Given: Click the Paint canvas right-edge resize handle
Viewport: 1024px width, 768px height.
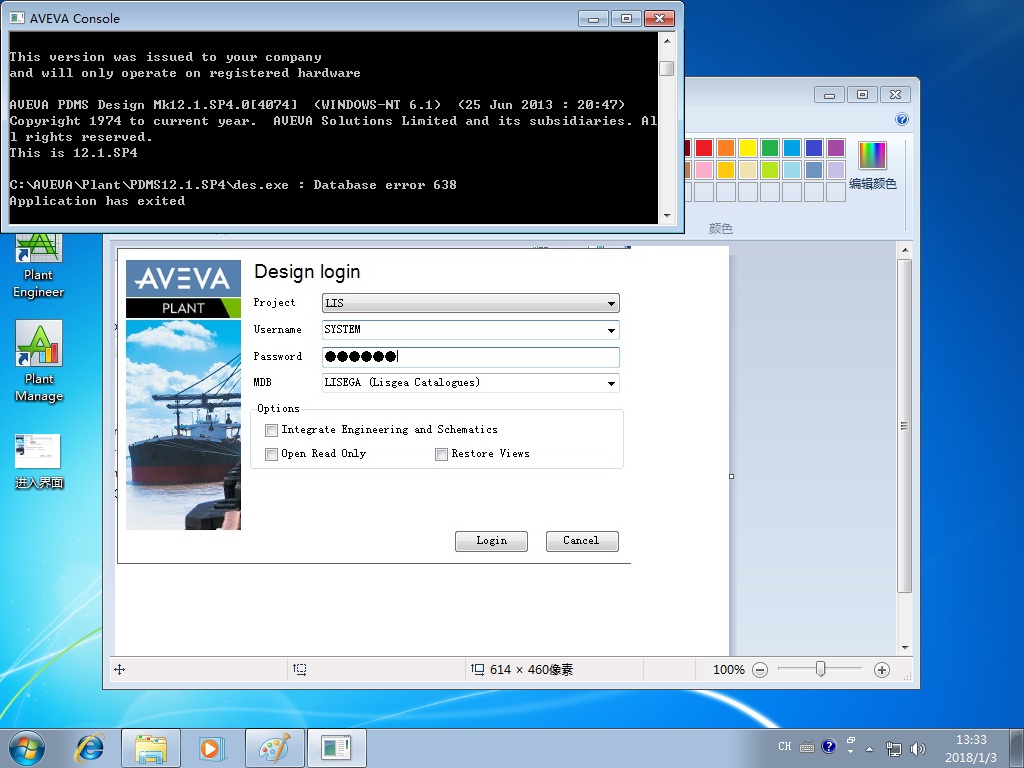Looking at the screenshot, I should [x=731, y=476].
